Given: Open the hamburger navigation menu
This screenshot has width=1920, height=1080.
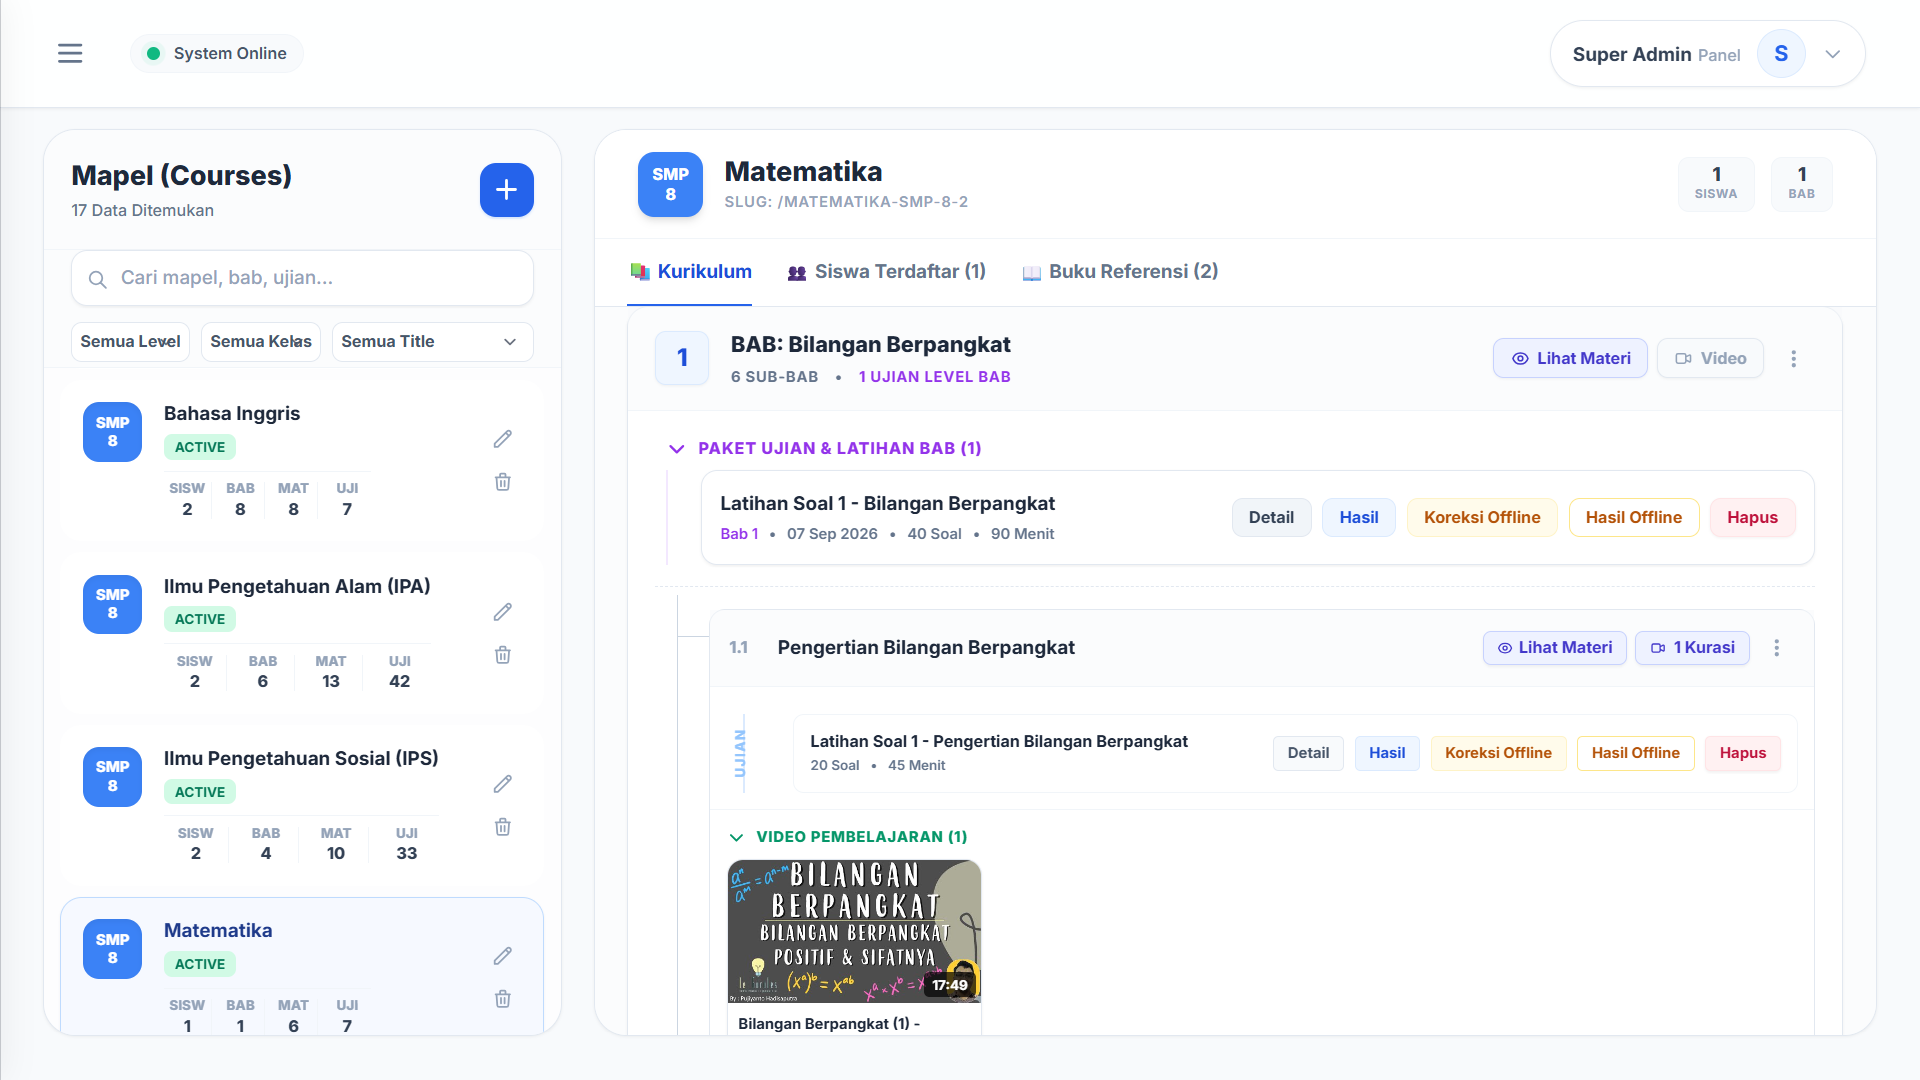Looking at the screenshot, I should [70, 53].
